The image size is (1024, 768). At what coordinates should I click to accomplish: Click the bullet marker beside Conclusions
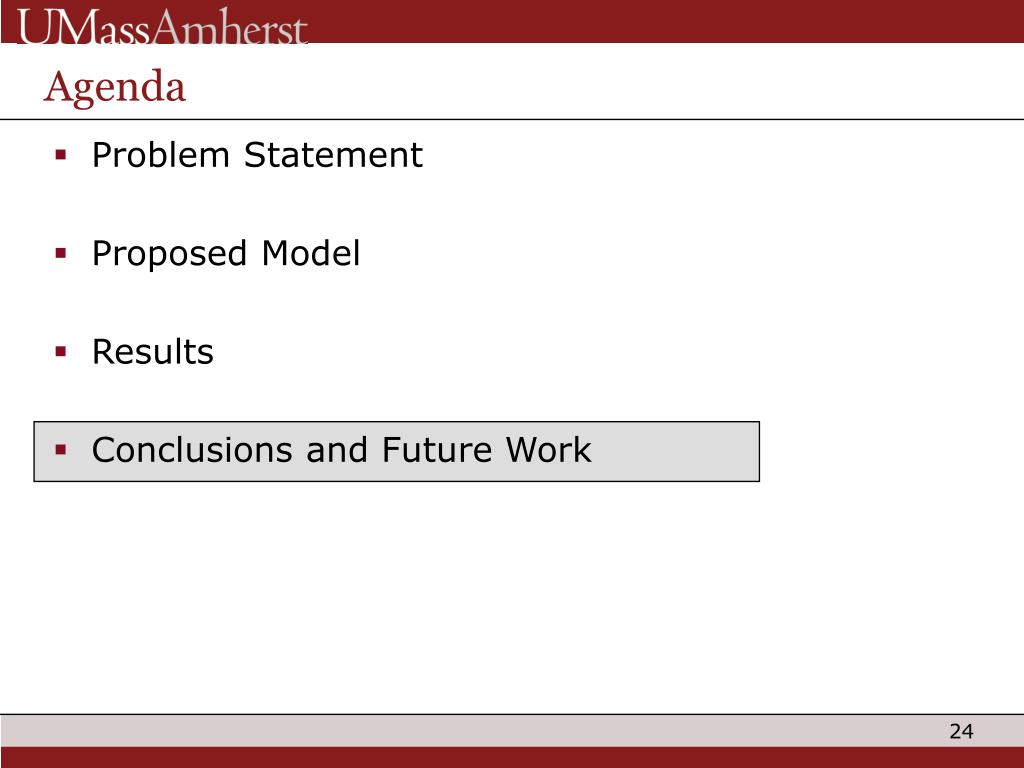click(x=61, y=450)
